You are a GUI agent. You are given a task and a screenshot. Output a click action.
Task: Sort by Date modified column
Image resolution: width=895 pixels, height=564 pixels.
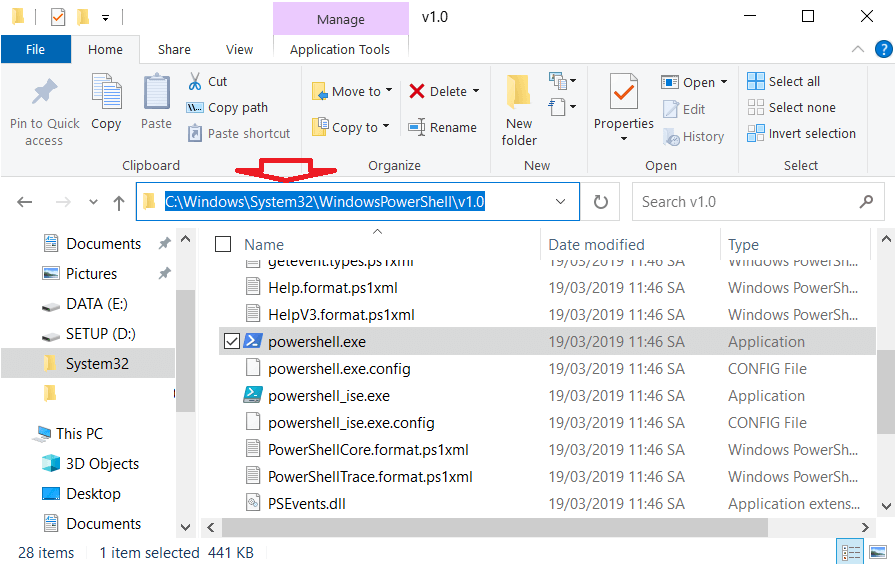click(596, 245)
